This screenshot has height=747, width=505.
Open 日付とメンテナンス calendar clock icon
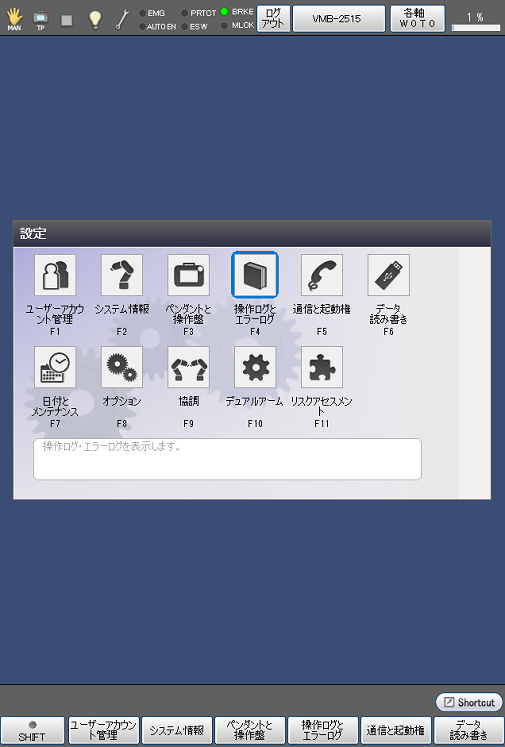coord(55,367)
